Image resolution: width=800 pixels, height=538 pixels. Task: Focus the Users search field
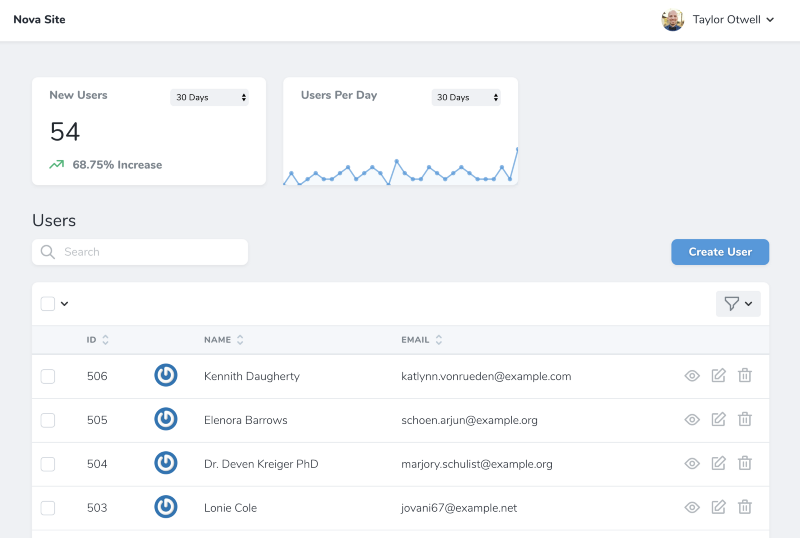point(150,252)
